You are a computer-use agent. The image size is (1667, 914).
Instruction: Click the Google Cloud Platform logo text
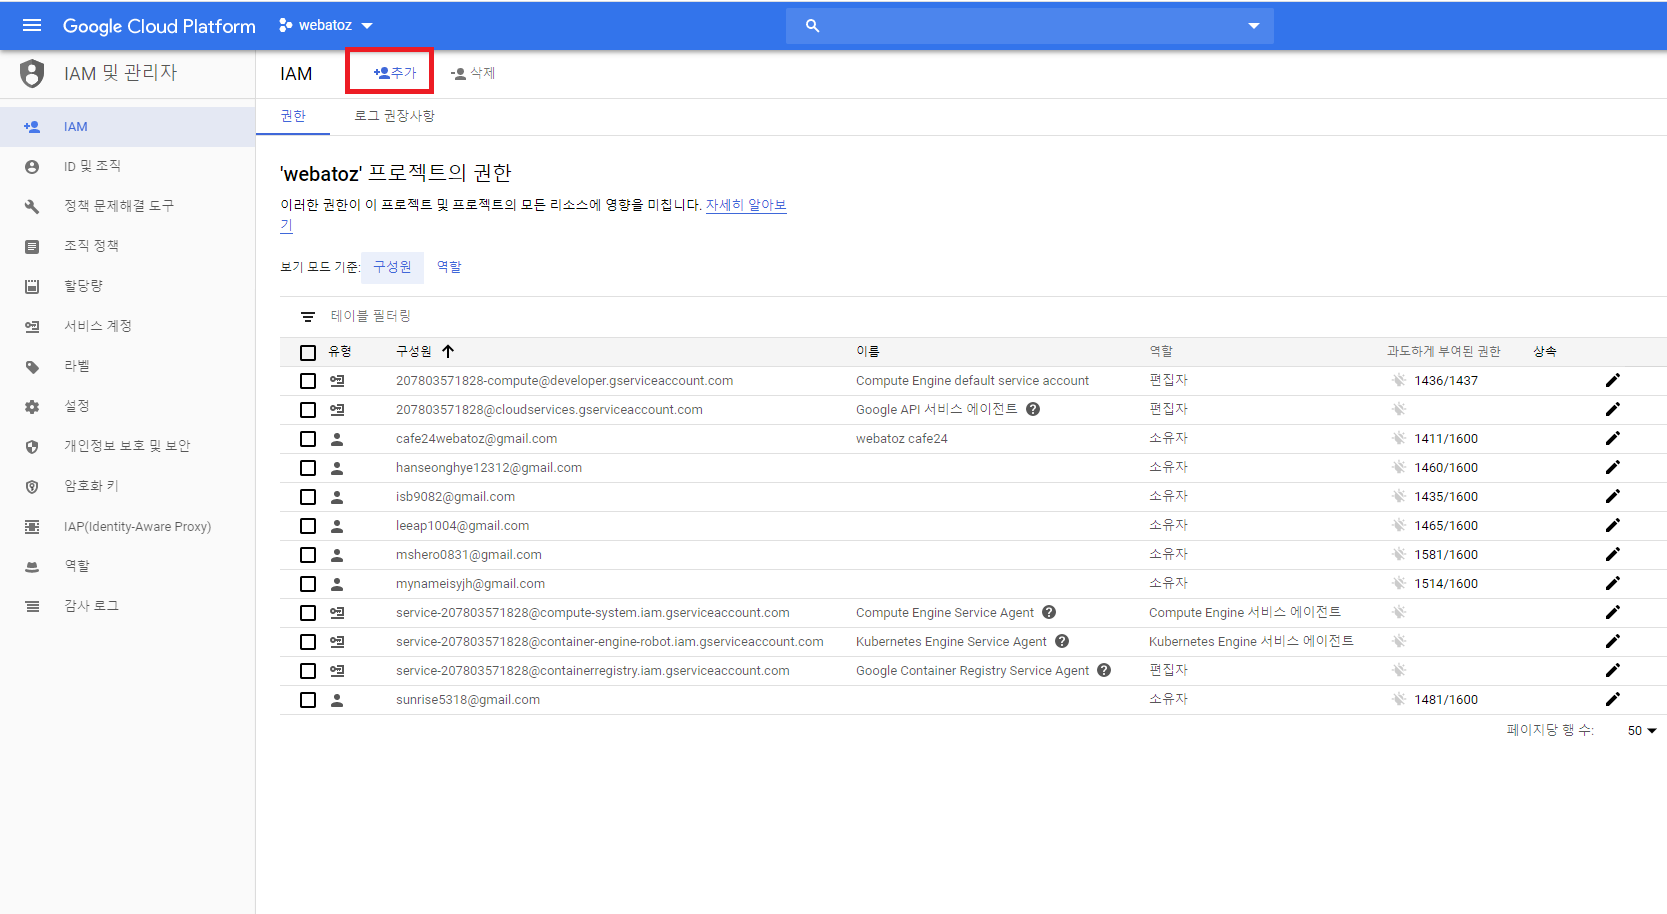click(159, 26)
